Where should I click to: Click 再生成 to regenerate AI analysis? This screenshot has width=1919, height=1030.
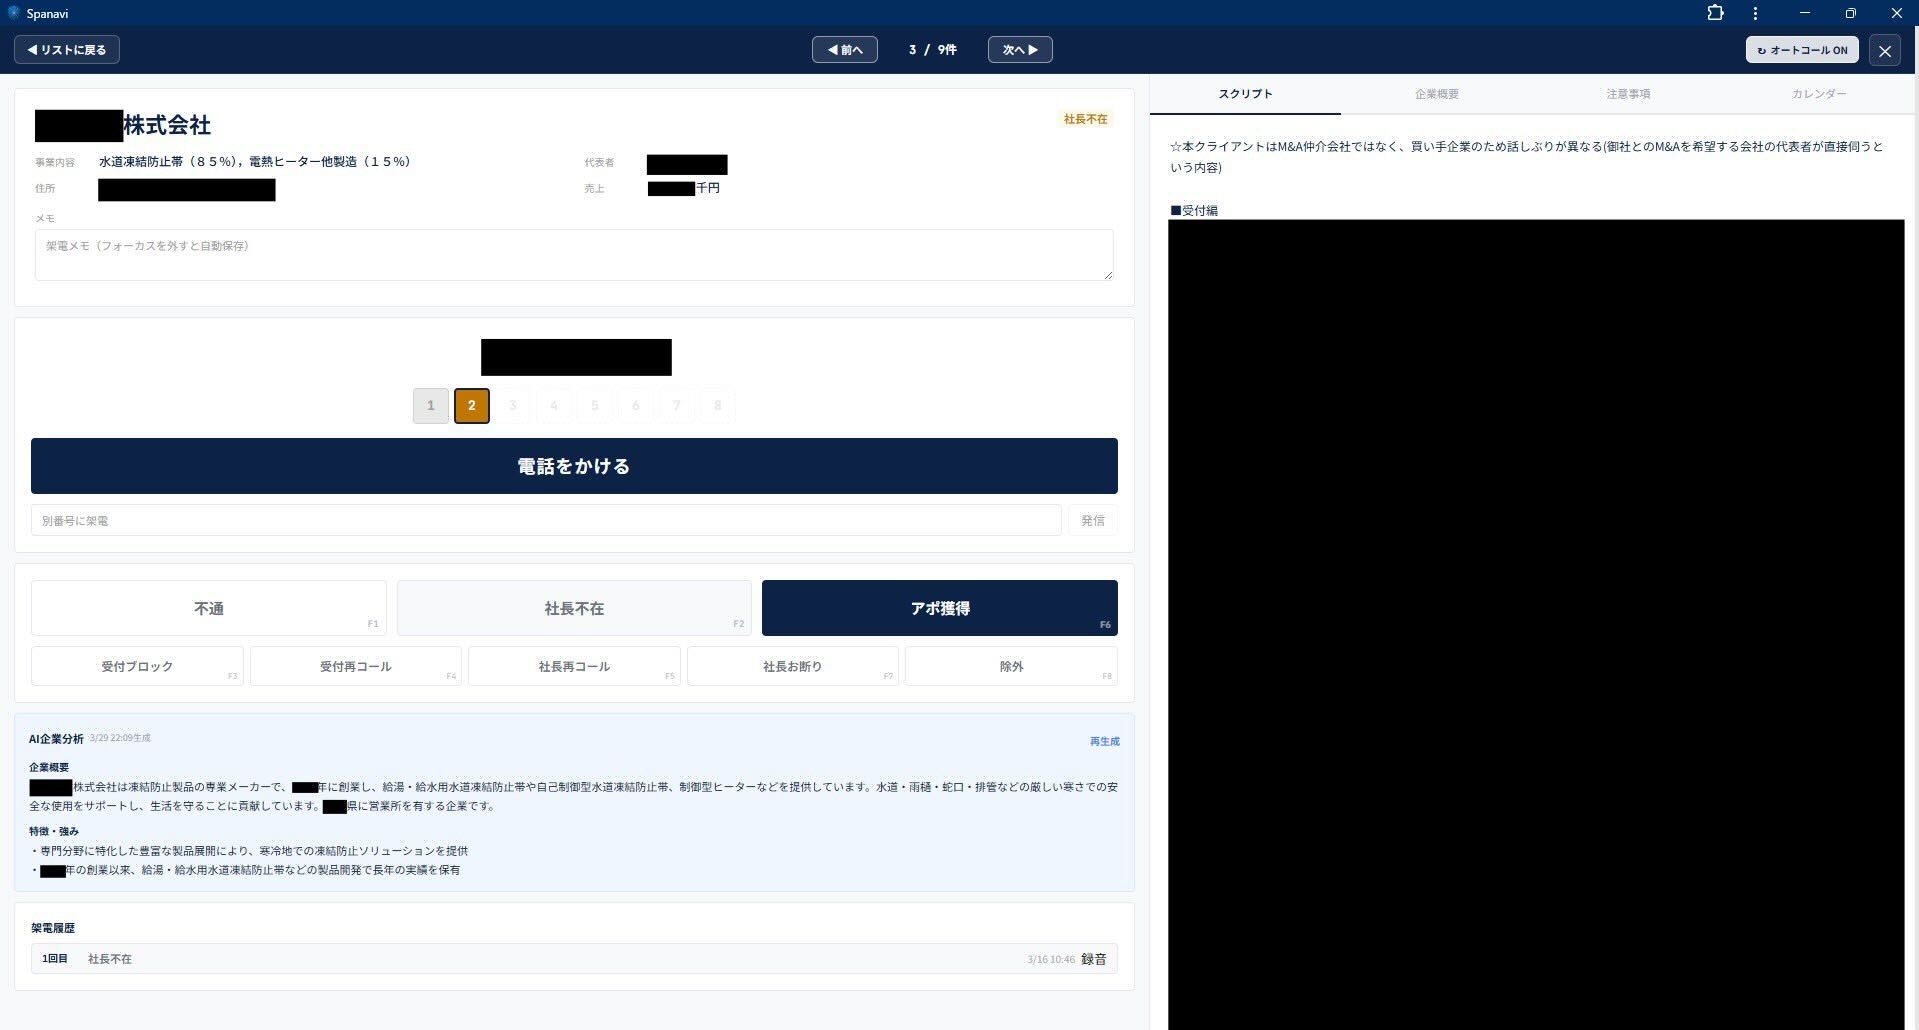(x=1104, y=741)
